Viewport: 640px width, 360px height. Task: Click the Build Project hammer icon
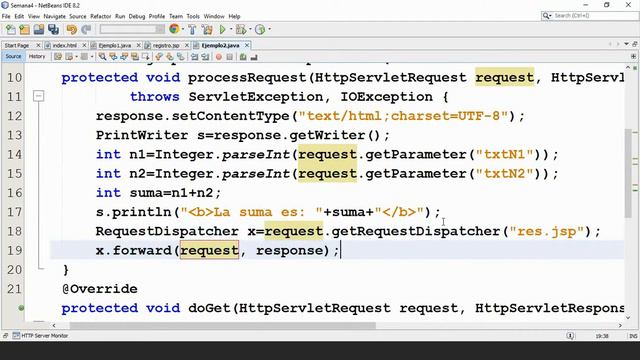pos(192,29)
